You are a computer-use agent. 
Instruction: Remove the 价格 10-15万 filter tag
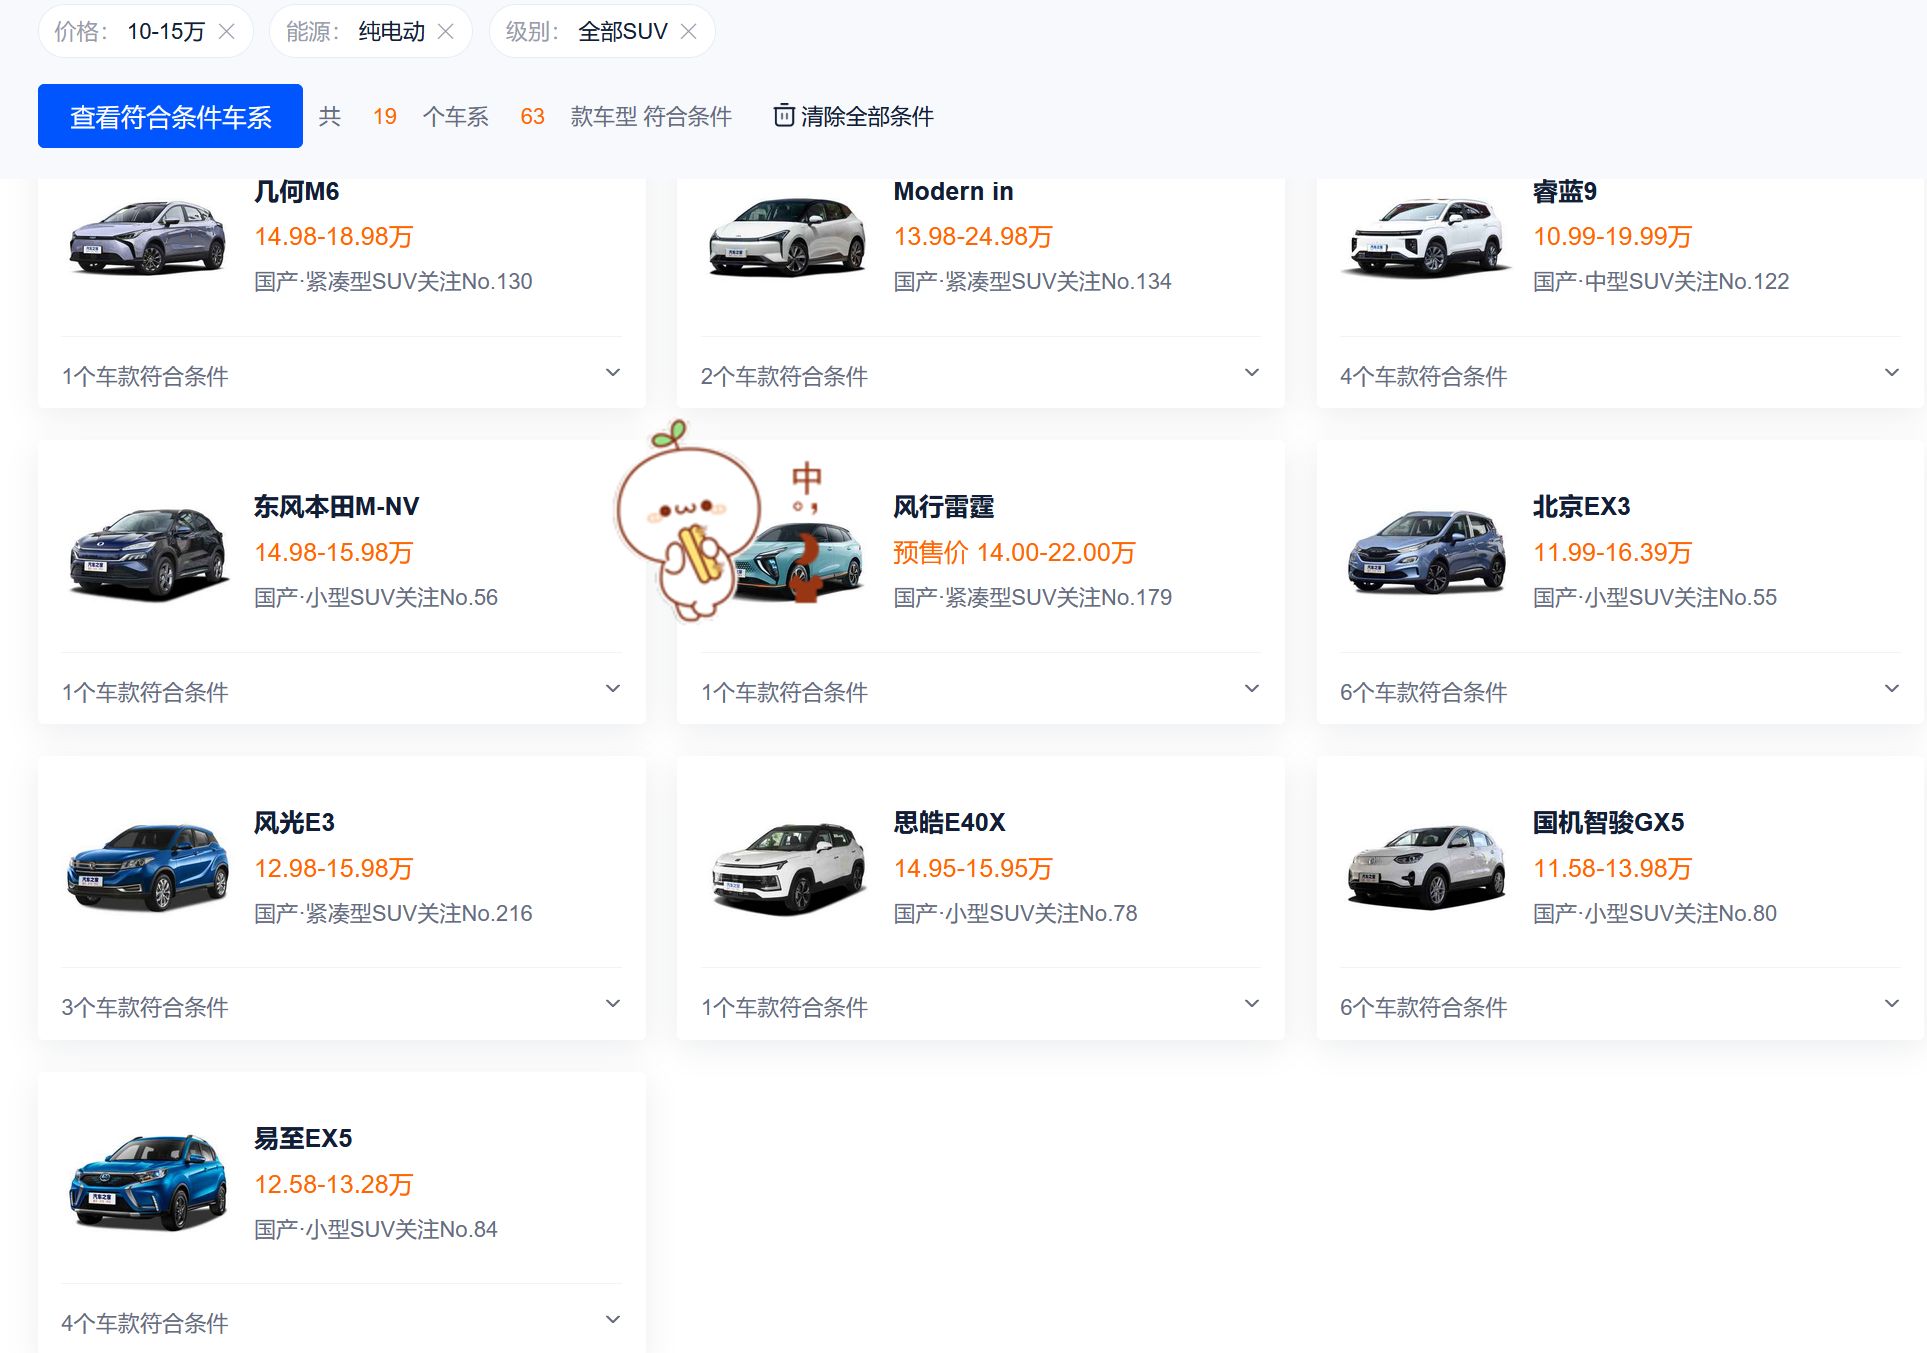[x=228, y=30]
